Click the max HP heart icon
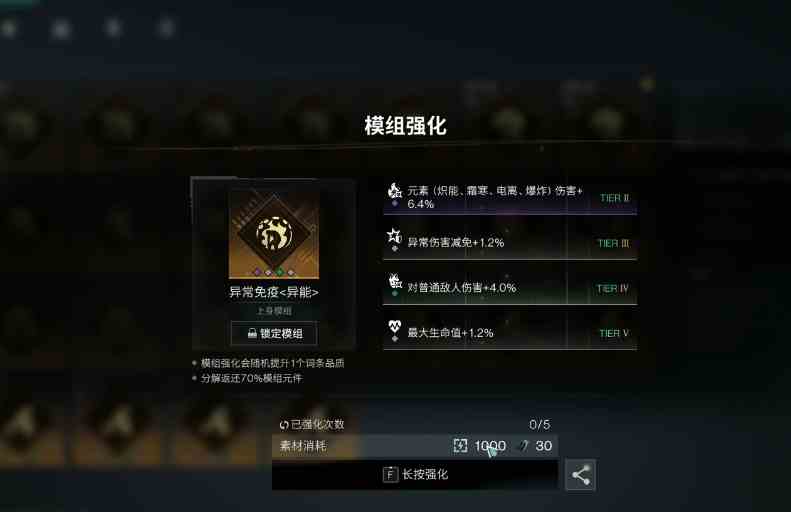Screen dimensions: 791x512 pyautogui.click(x=394, y=326)
